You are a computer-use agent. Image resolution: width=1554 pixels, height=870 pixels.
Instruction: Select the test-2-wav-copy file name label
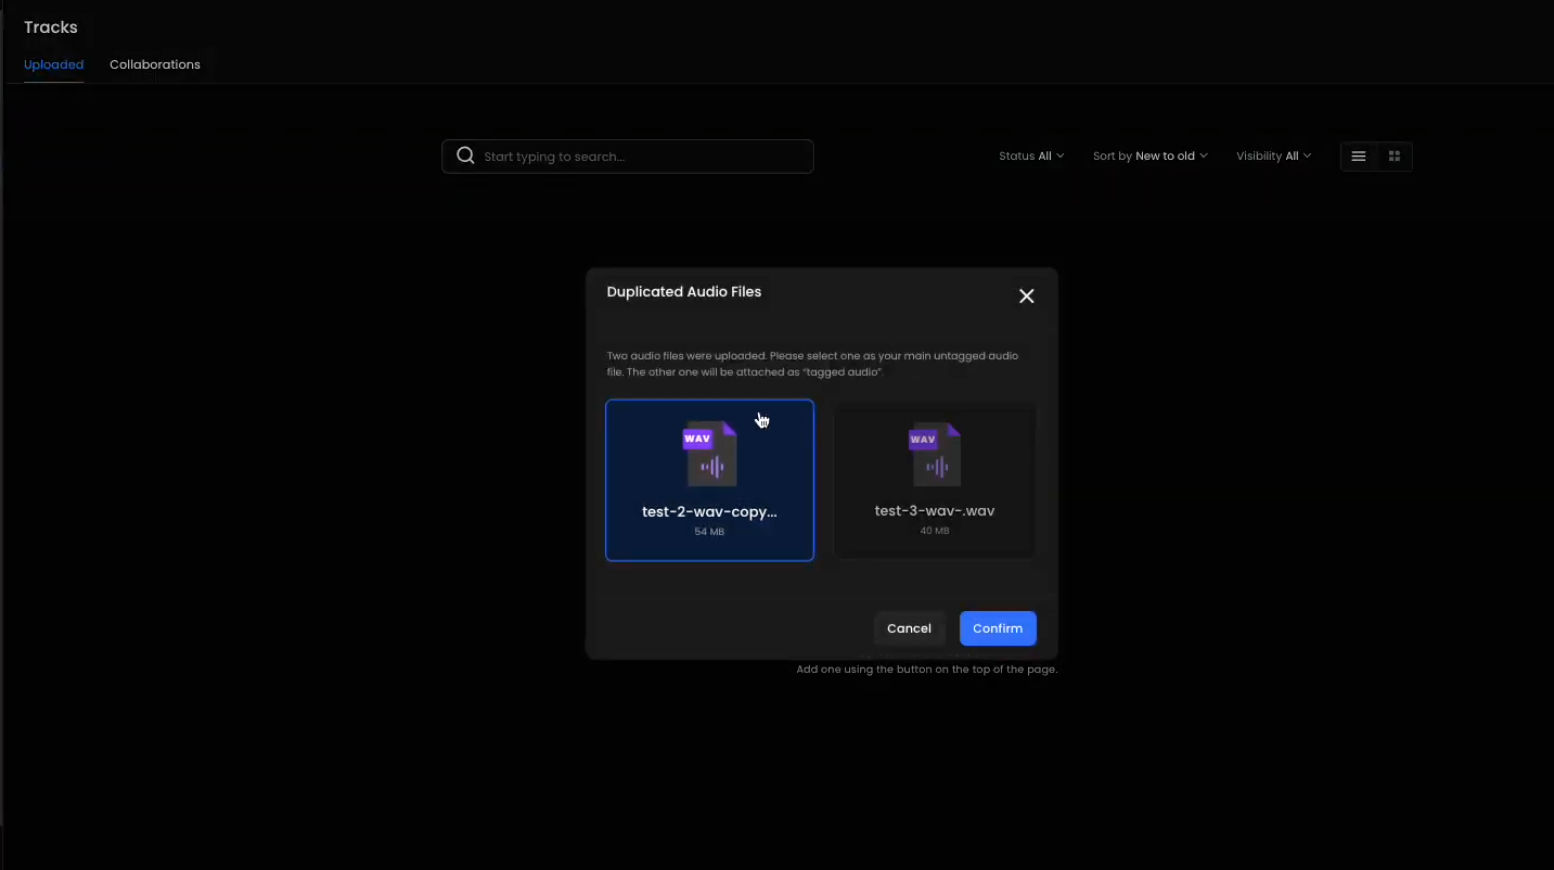click(709, 512)
